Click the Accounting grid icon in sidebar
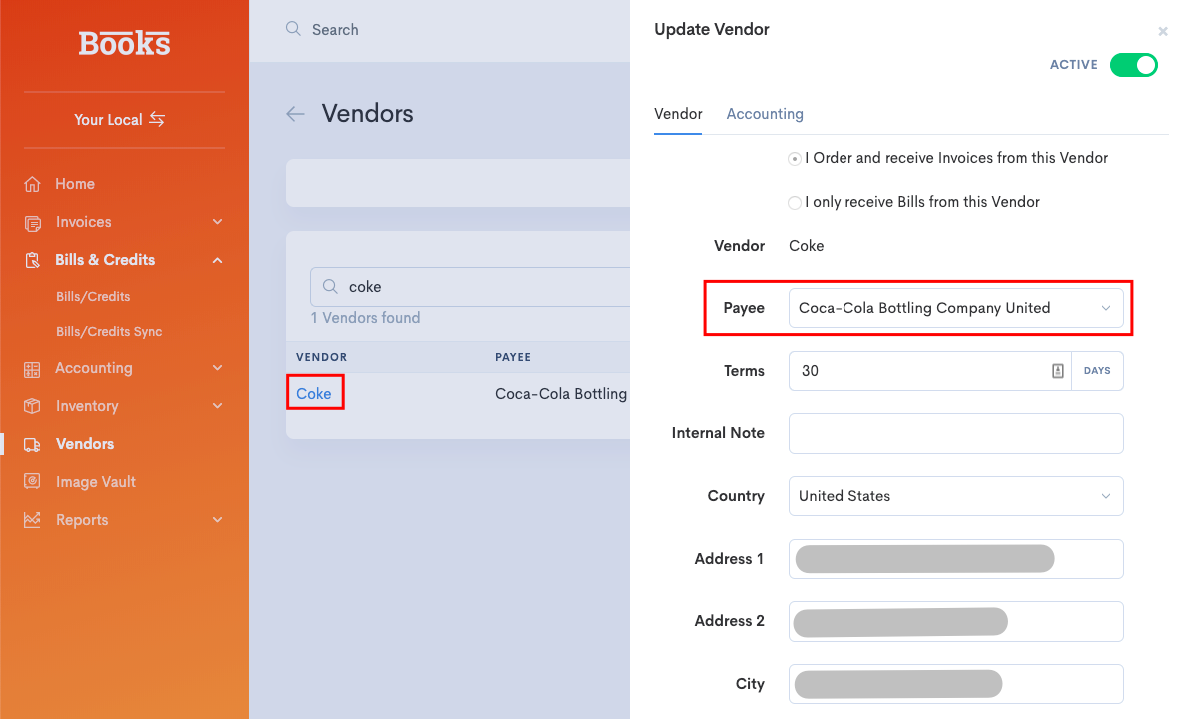1189x719 pixels. pos(33,369)
